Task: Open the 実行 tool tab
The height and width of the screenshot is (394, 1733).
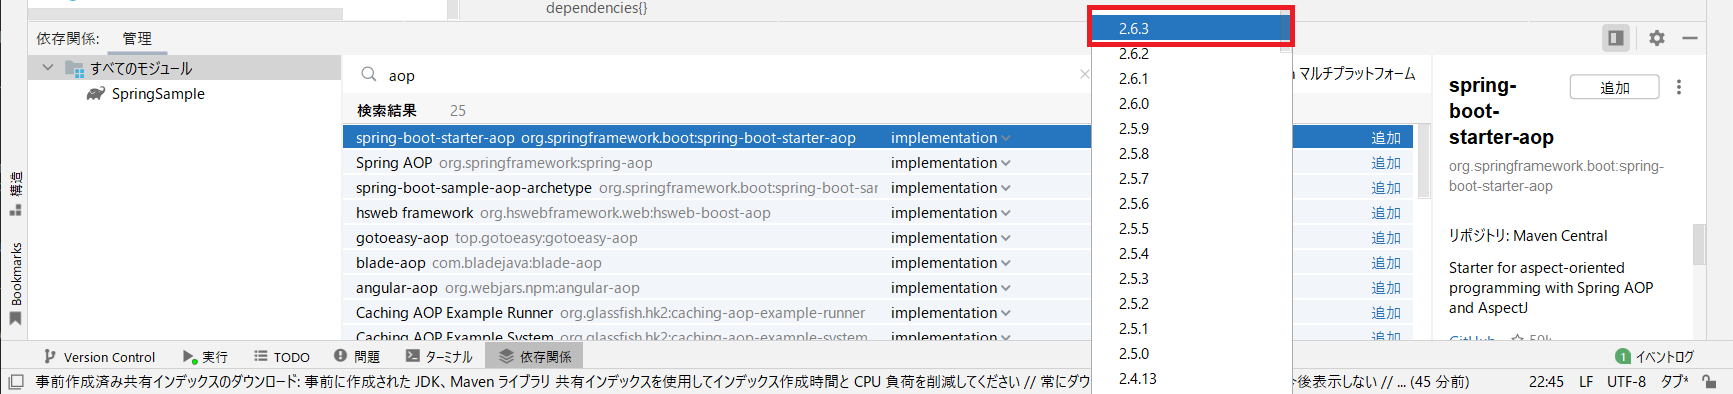Action: point(205,357)
